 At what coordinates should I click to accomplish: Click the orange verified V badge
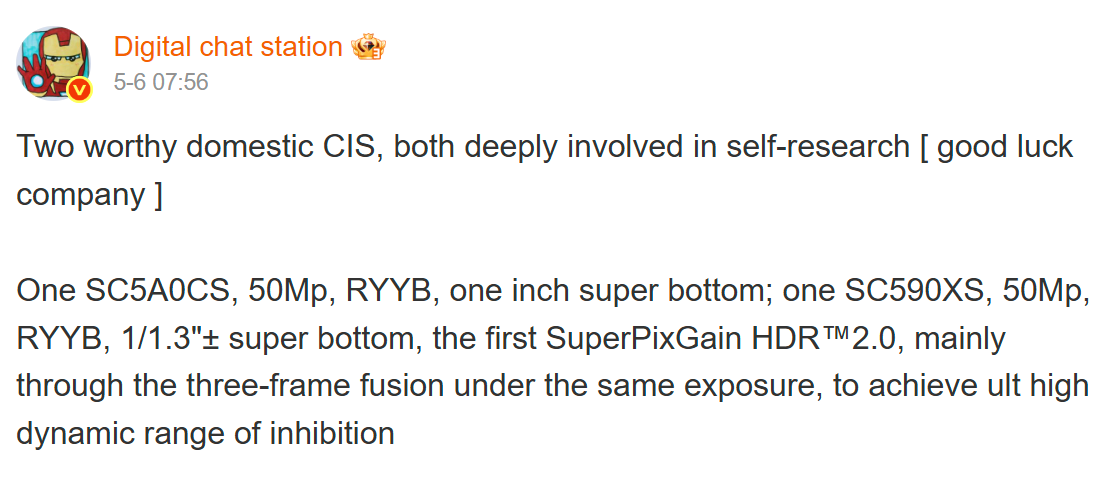tap(80, 90)
